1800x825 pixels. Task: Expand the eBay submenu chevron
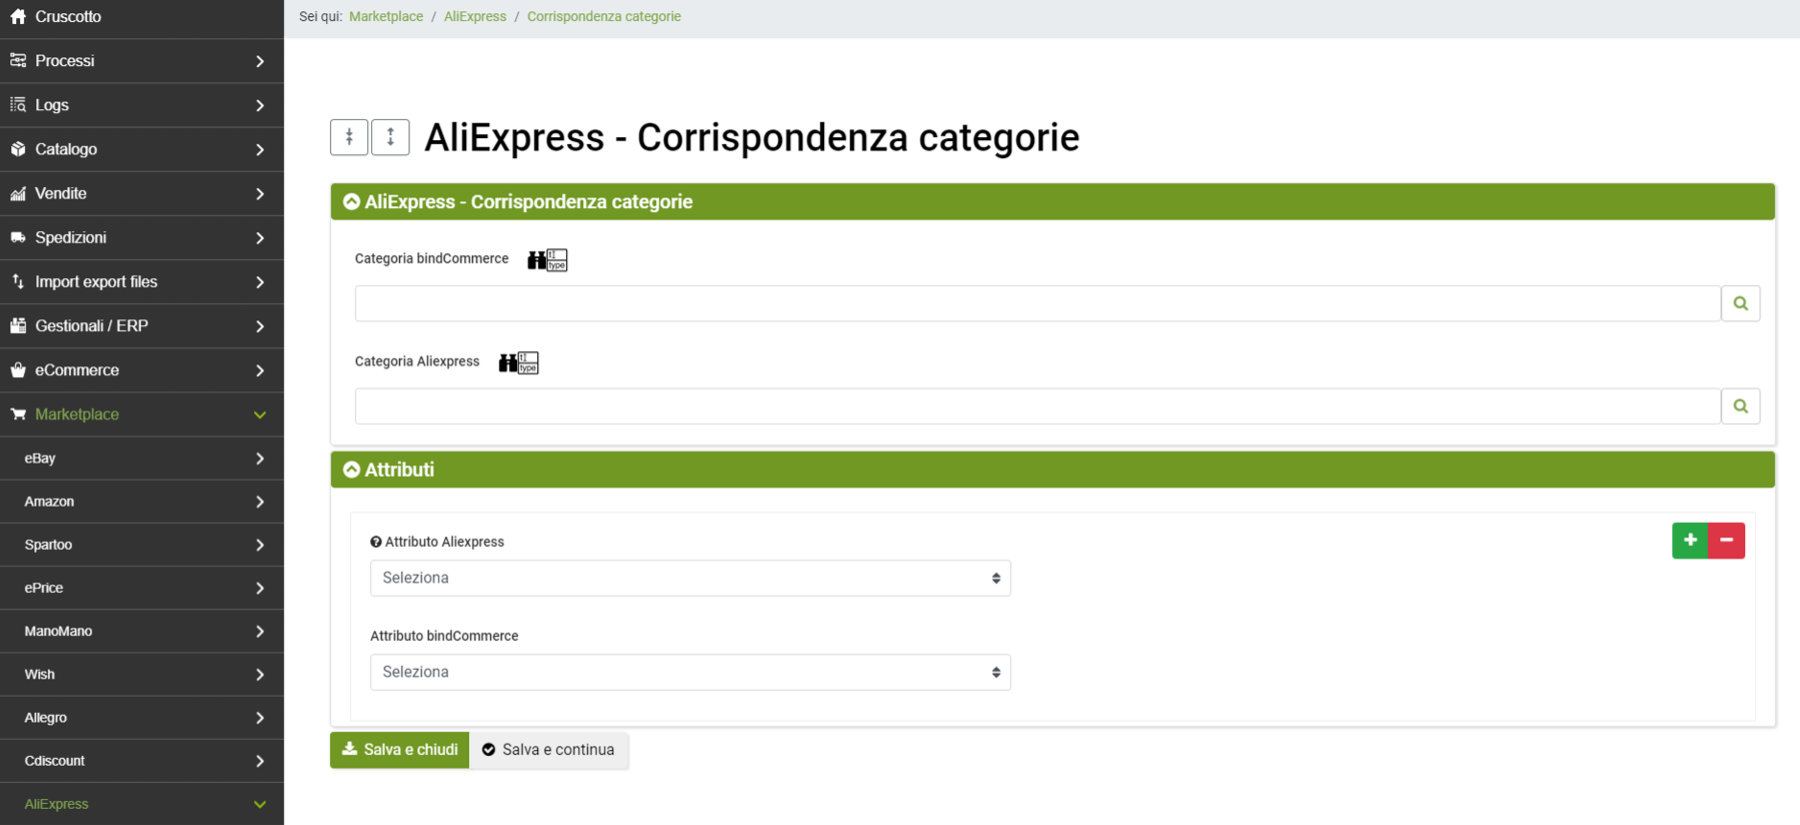pos(260,458)
